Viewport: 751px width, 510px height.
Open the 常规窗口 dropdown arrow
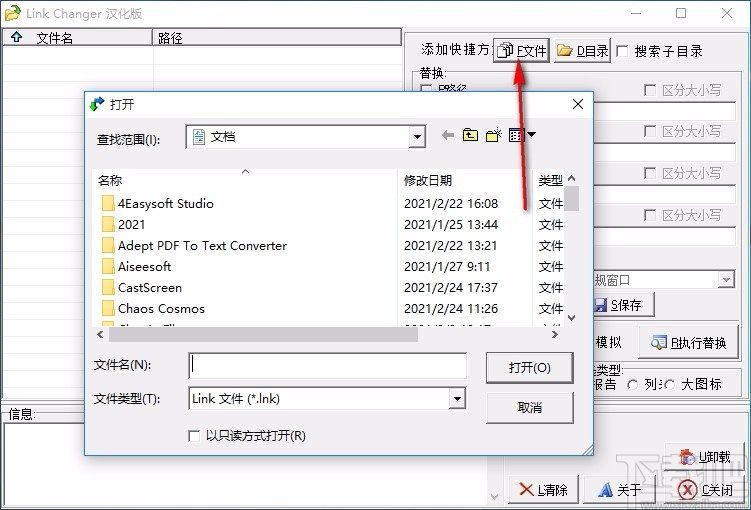[726, 279]
